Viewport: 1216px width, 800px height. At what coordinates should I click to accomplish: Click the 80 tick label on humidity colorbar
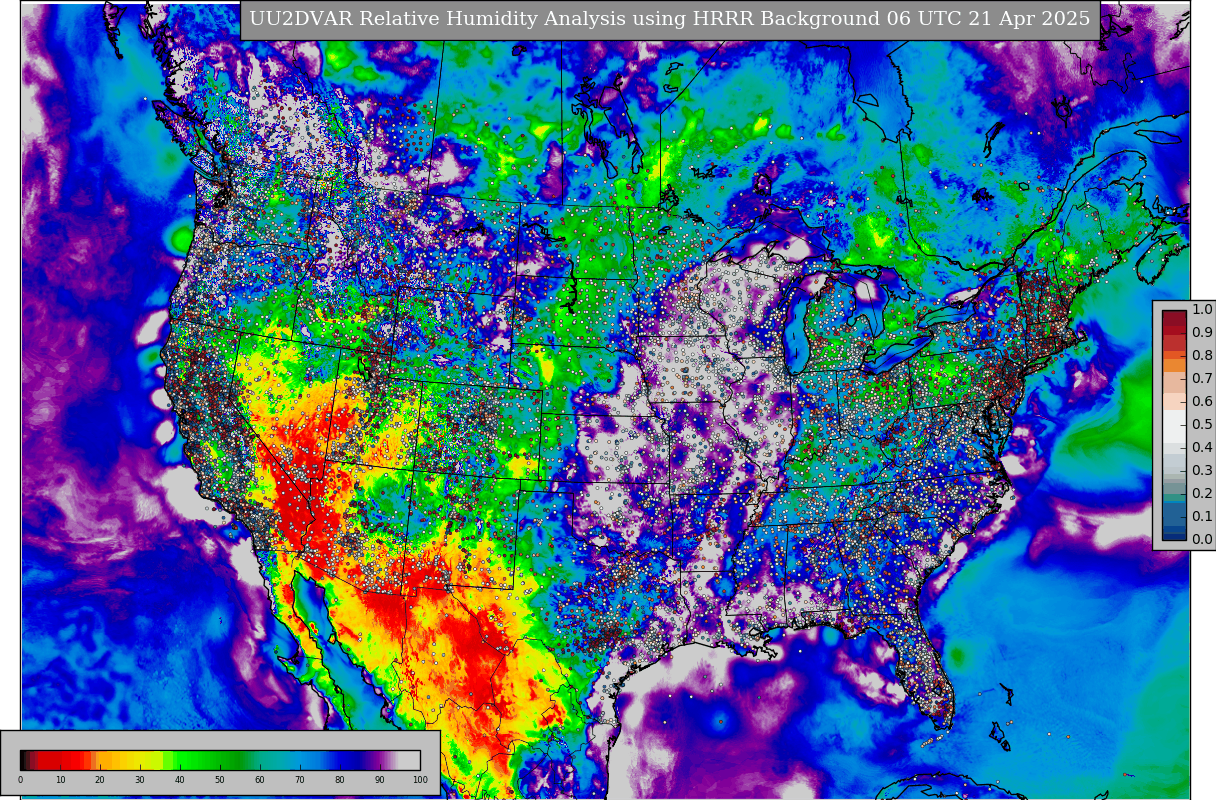pos(340,780)
